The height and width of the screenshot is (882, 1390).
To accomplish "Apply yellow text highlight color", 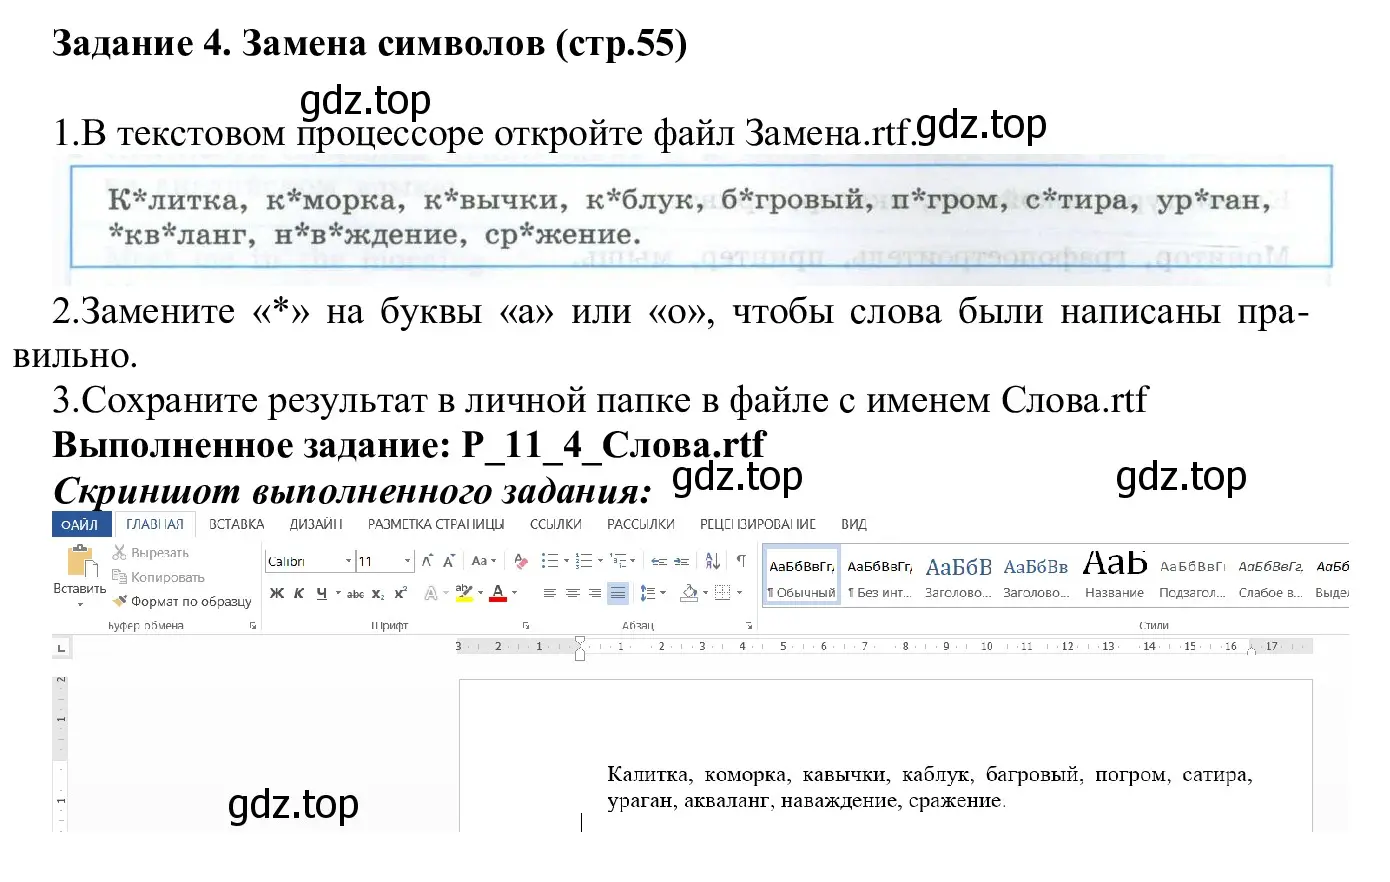I will [463, 593].
